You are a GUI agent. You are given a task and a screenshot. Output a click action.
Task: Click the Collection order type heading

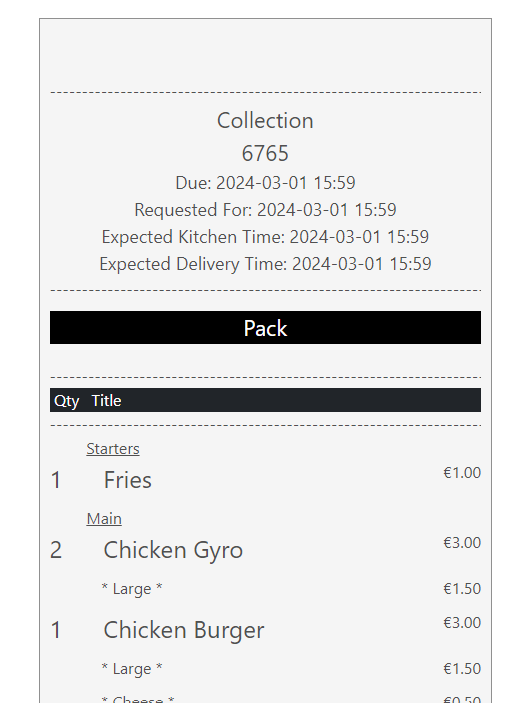pos(265,120)
